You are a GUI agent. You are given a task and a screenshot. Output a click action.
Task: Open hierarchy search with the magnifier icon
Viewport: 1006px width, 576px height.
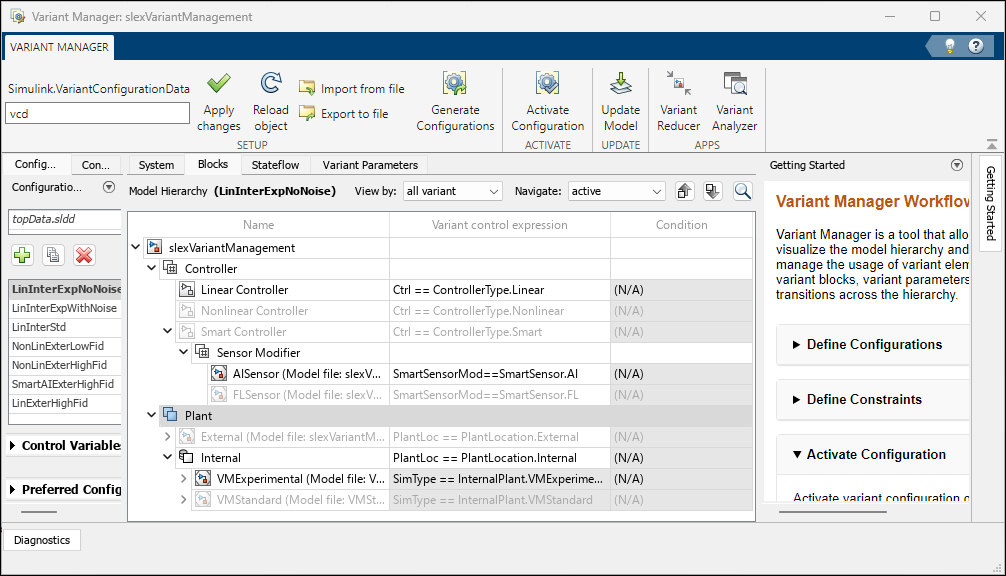[742, 190]
